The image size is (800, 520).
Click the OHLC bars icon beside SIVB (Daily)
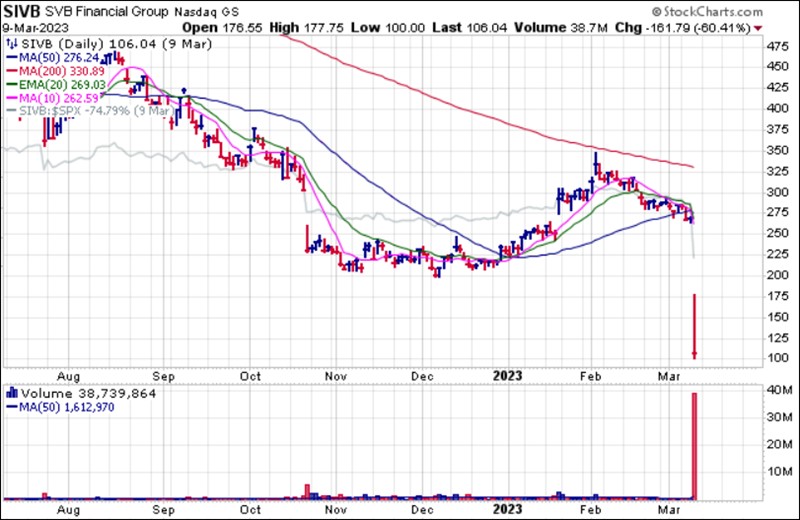click(x=12, y=44)
